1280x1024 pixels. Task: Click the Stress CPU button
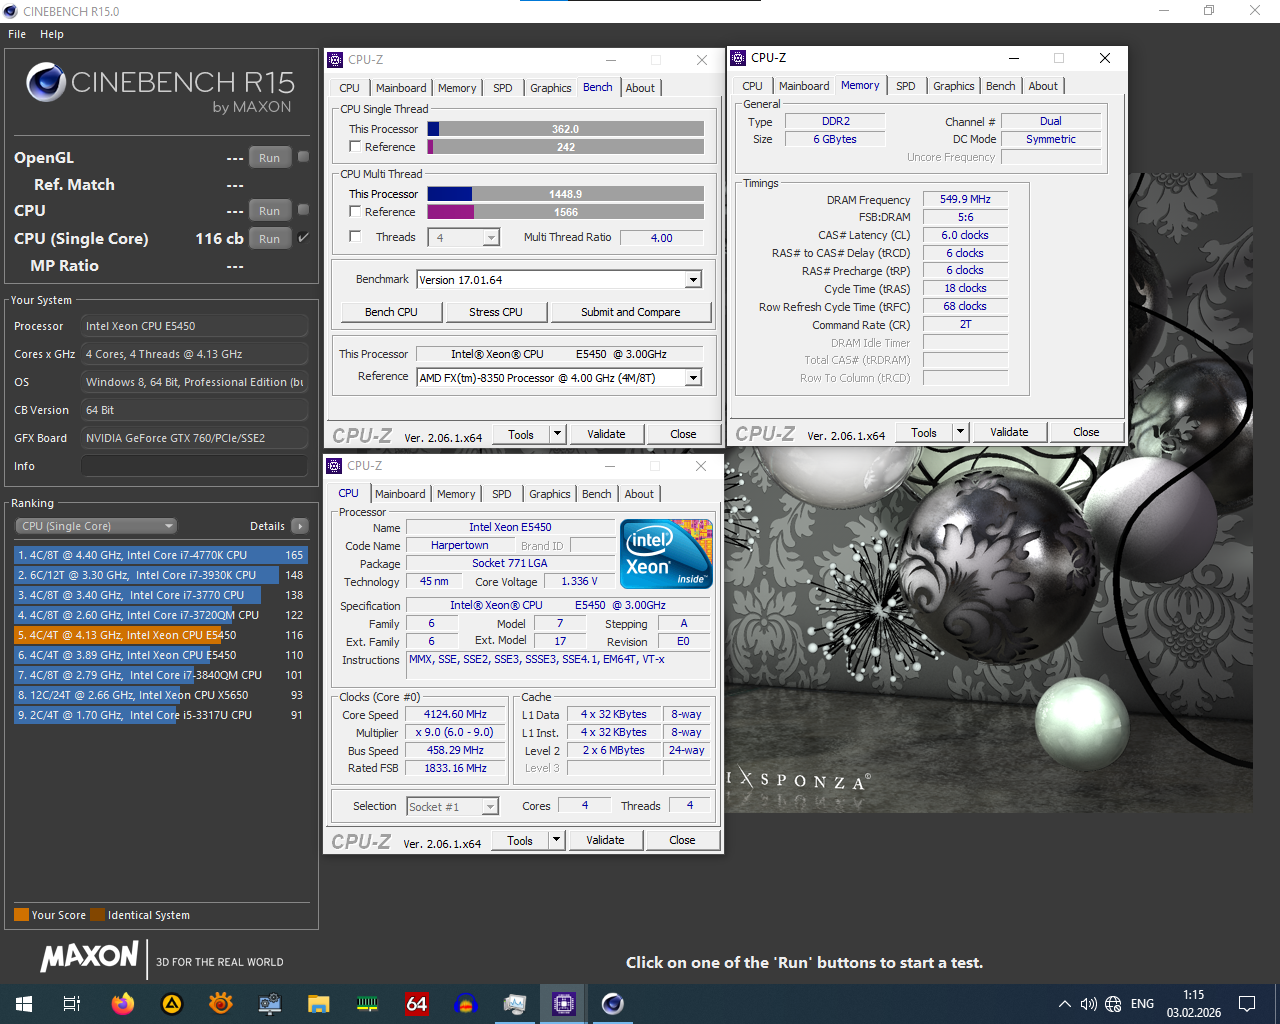pyautogui.click(x=496, y=312)
